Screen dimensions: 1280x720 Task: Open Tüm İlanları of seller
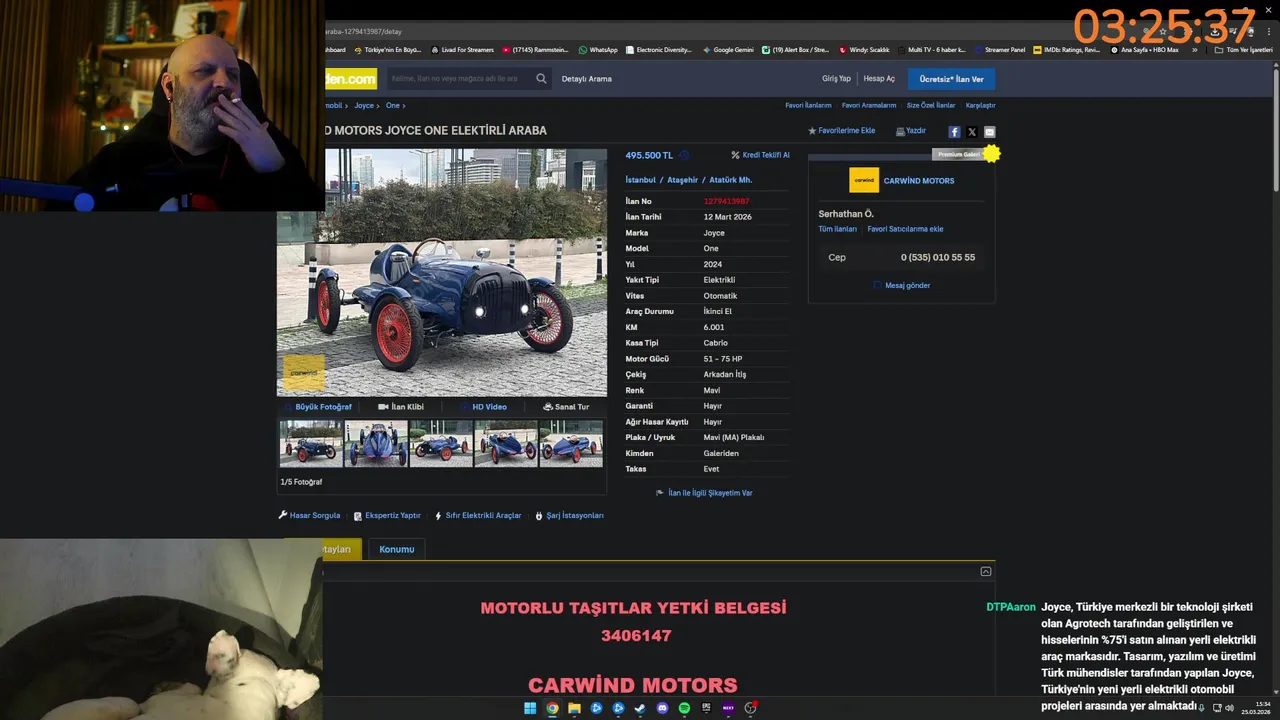pyautogui.click(x=838, y=229)
